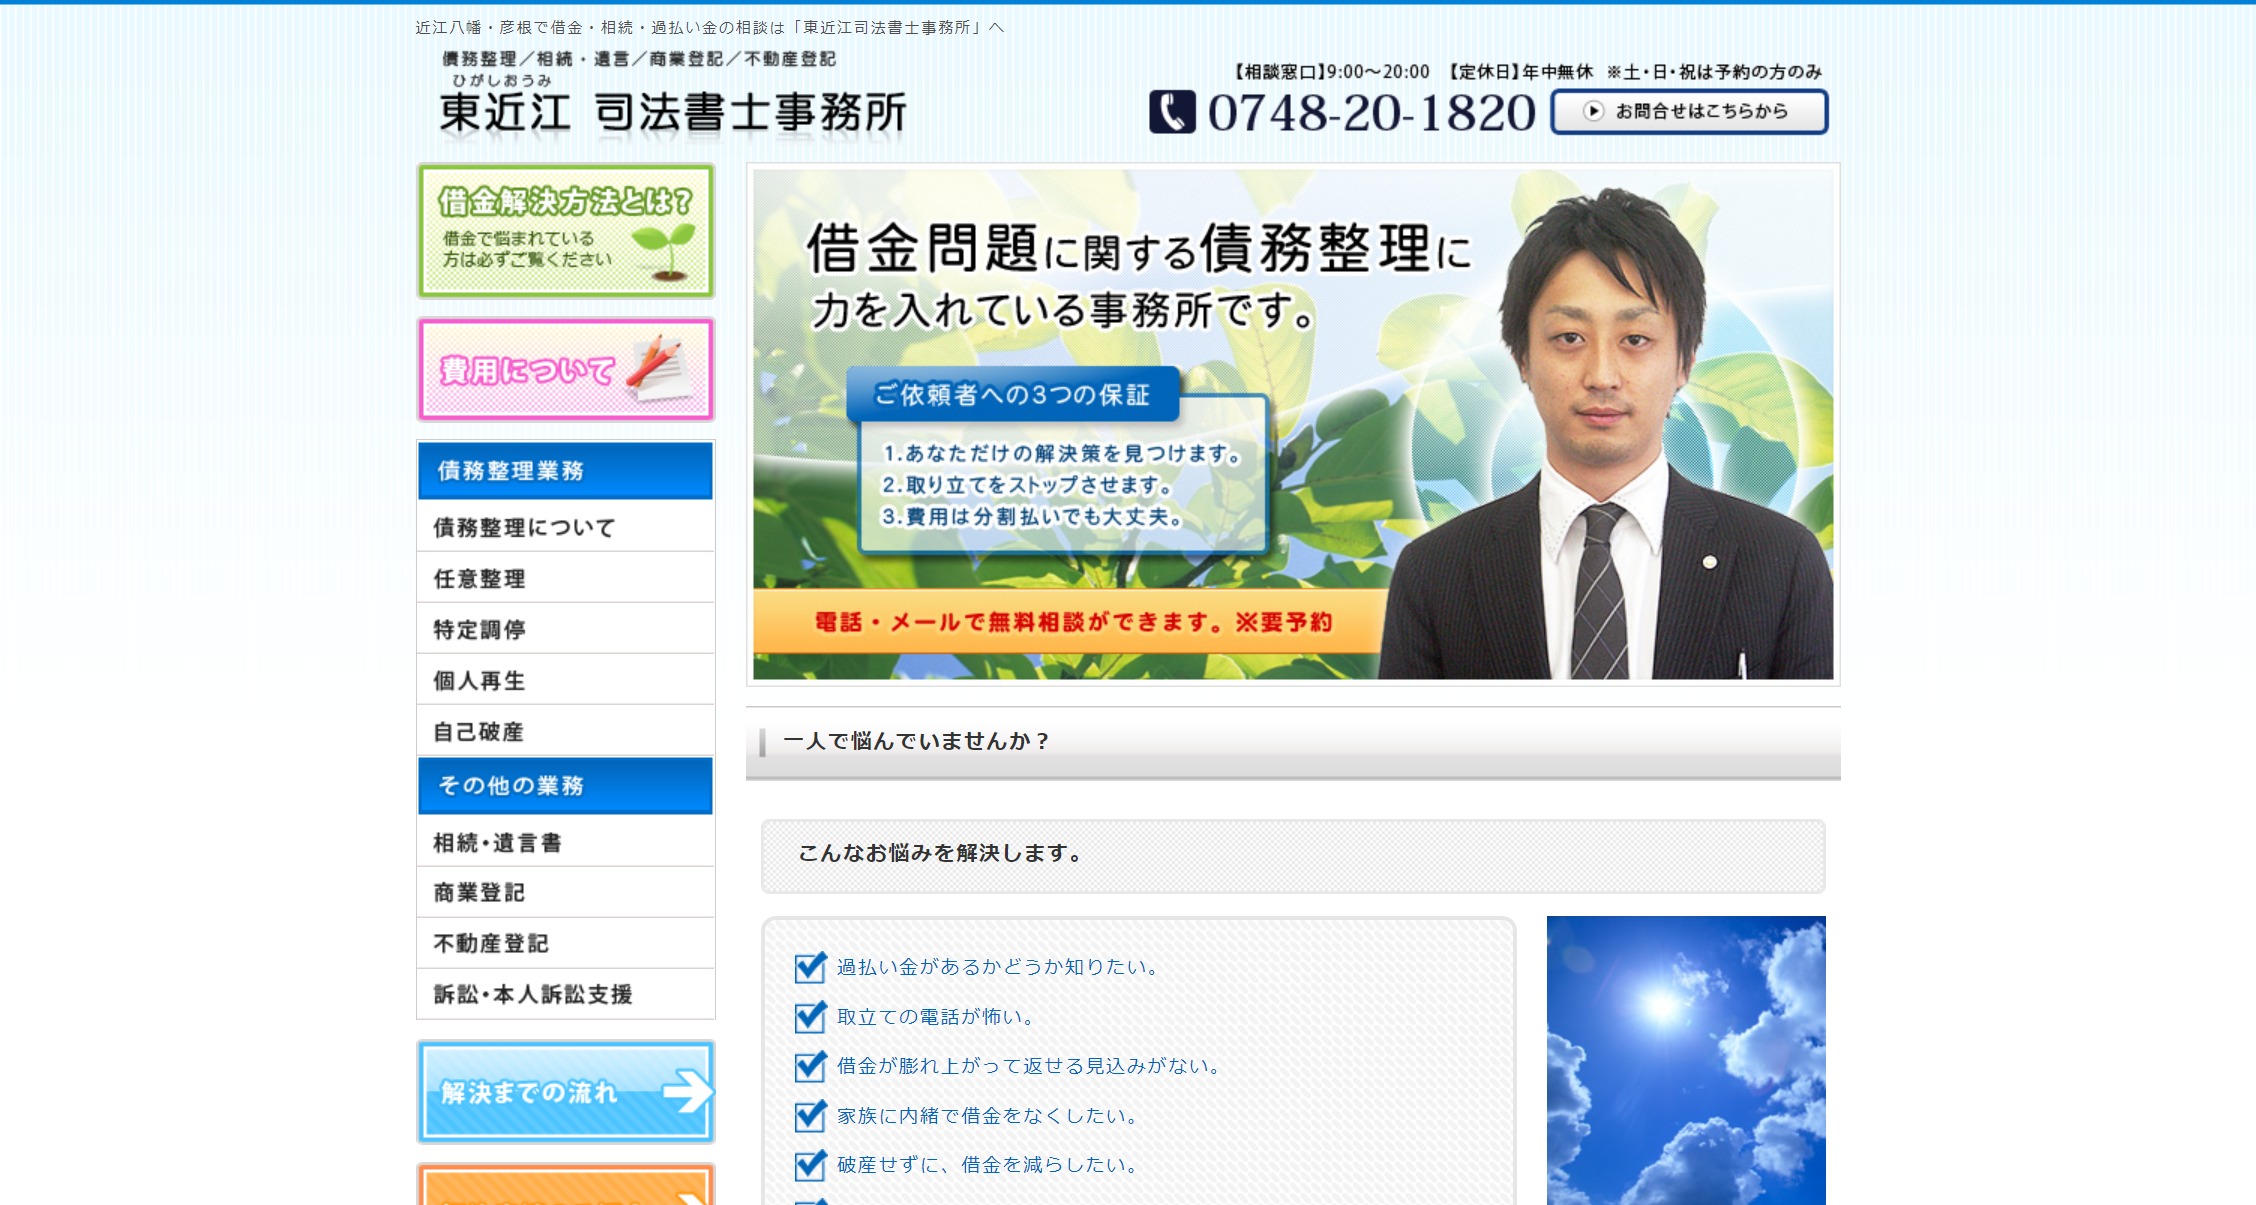Image resolution: width=2256 pixels, height=1205 pixels.
Task: Select 訴訟・本人訴訟支援 in the sidebar
Action: (x=565, y=994)
